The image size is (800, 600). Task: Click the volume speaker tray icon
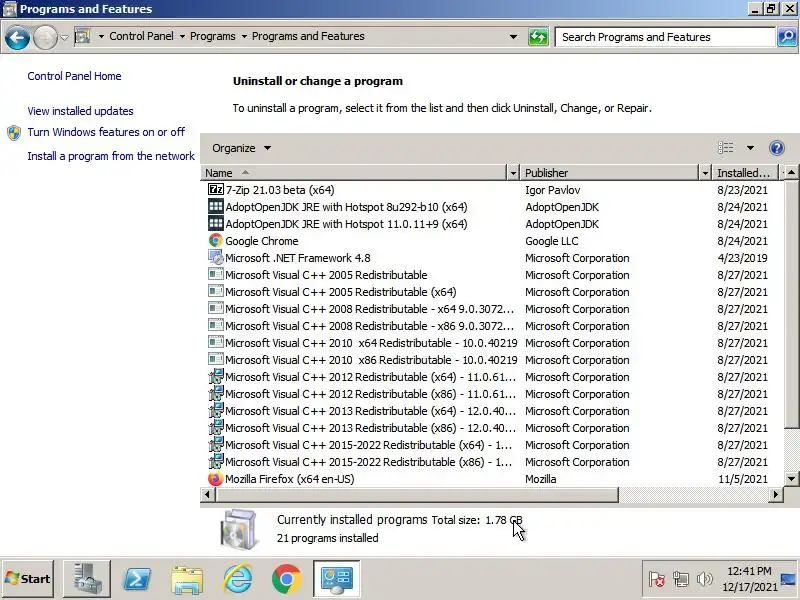point(705,579)
